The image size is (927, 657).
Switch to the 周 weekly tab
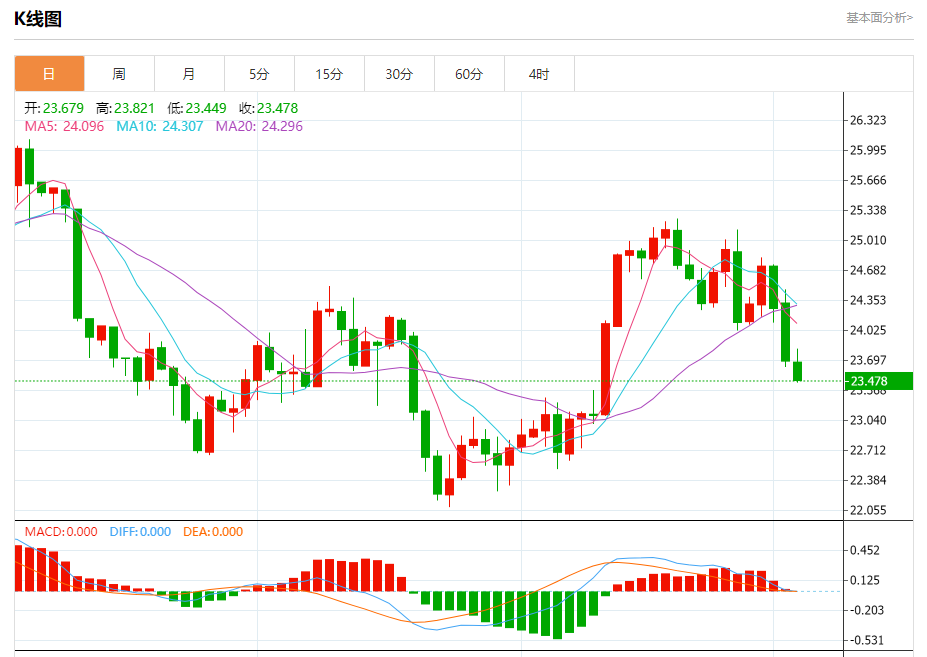pos(119,74)
